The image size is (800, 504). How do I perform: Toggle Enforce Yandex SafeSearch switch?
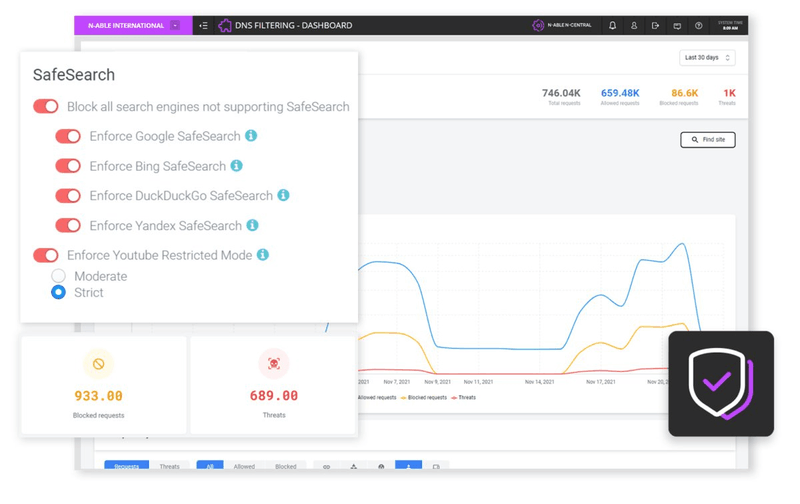pos(68,225)
